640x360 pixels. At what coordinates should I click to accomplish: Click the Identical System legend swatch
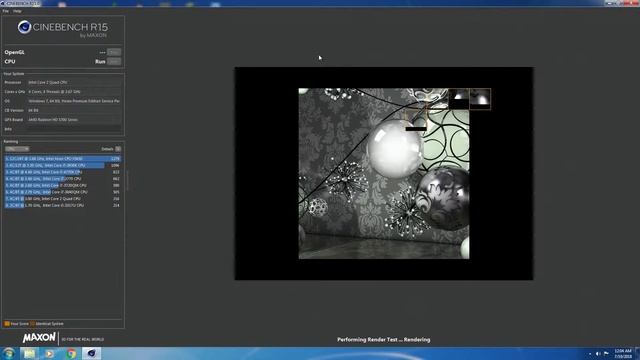(x=33, y=324)
